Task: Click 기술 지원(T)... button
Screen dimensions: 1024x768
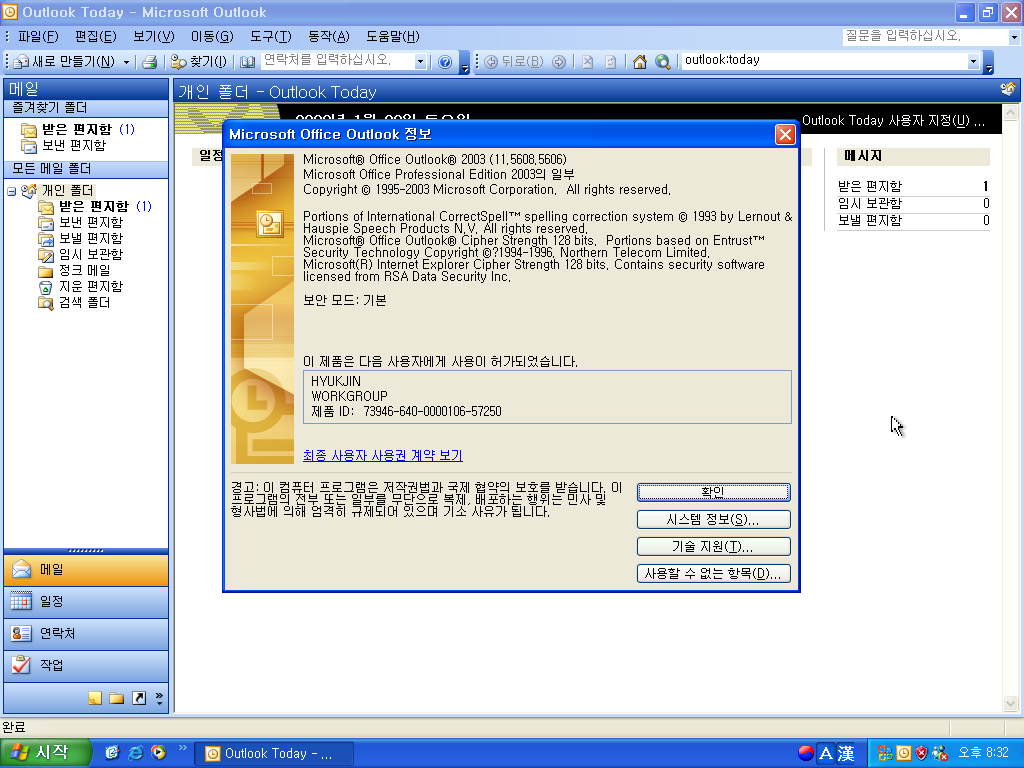Action: (x=713, y=547)
